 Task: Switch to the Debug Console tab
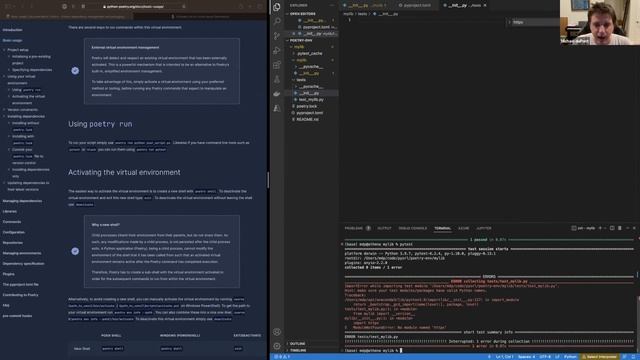[x=412, y=228]
